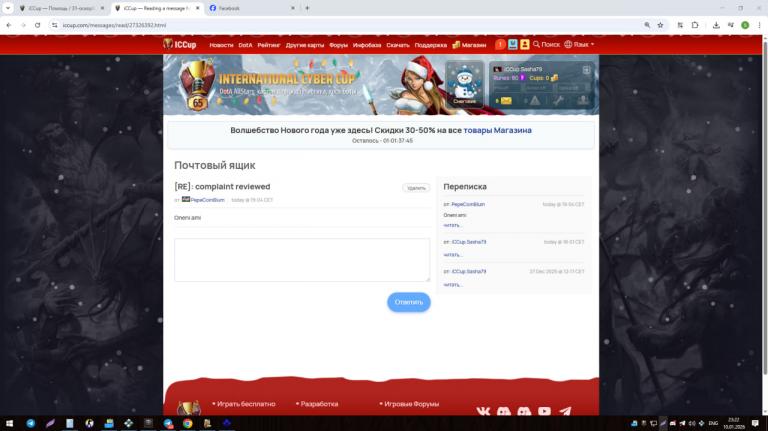Open the Chrome extensions puzzle icon
This screenshot has width=768, height=431.
click(x=695, y=25)
